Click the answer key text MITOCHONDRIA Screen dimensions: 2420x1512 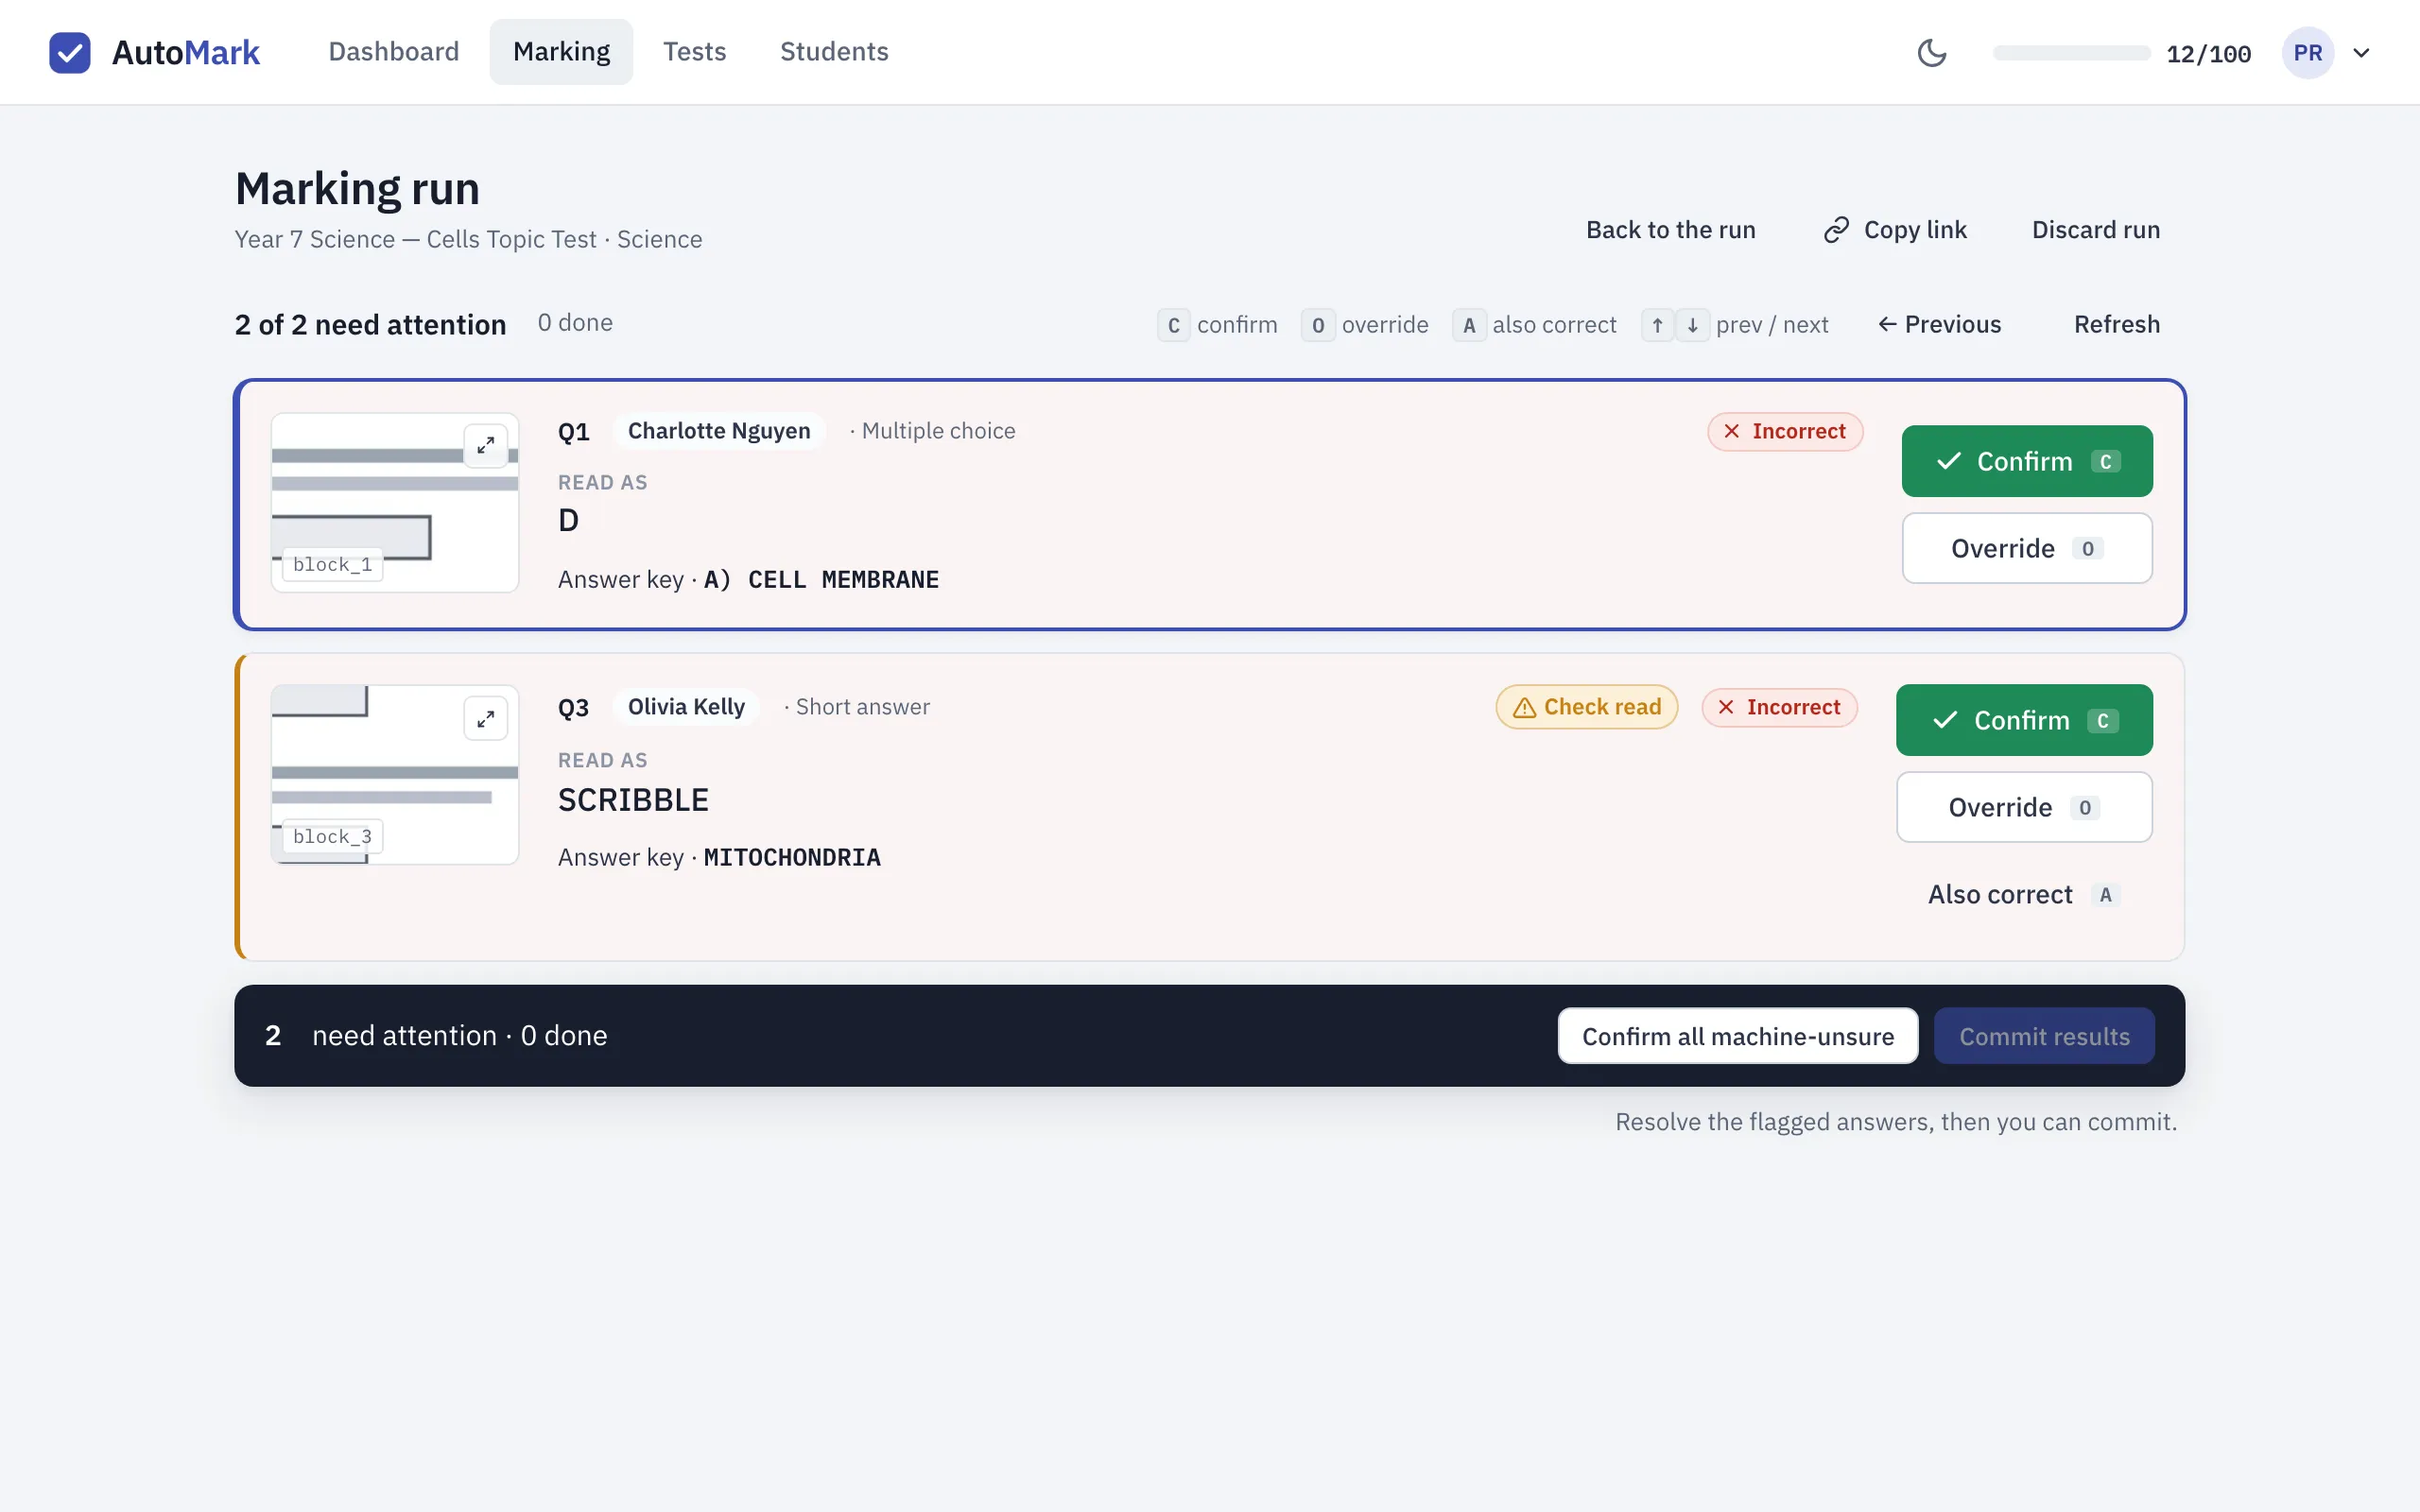[x=792, y=858]
